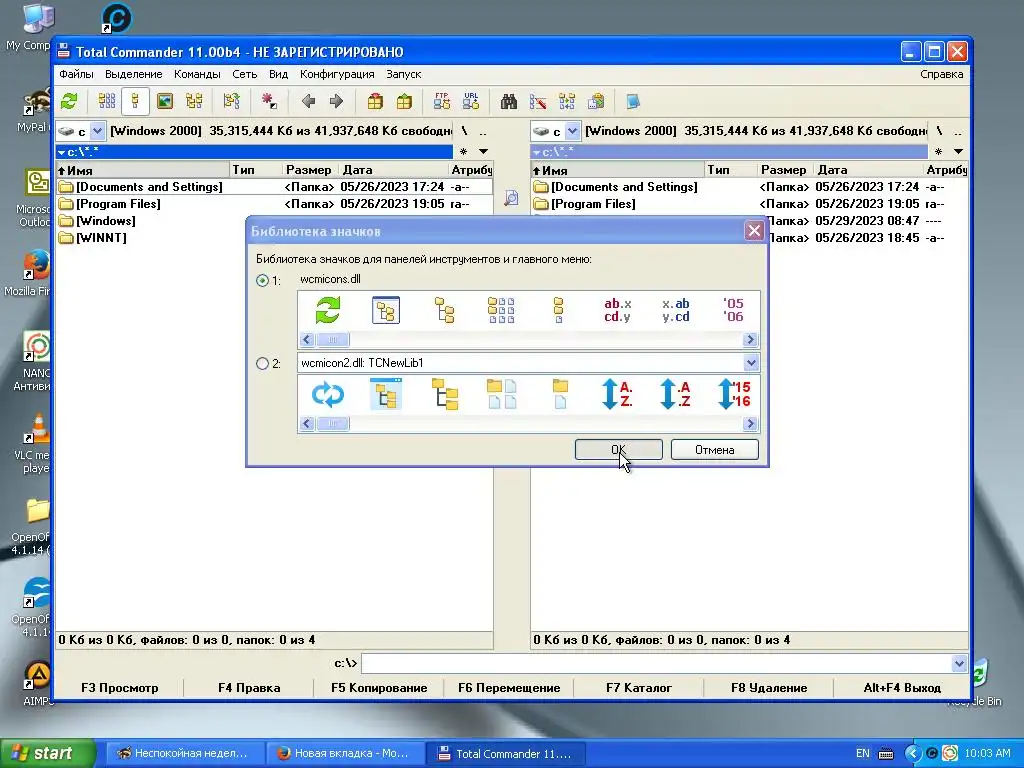
Task: Switch to Новая вкладка Firefox taskbar item
Action: pos(344,753)
